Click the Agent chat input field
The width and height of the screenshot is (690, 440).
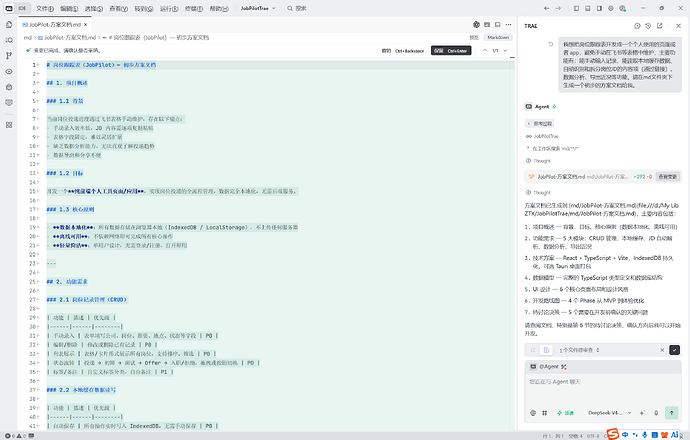click(x=603, y=389)
